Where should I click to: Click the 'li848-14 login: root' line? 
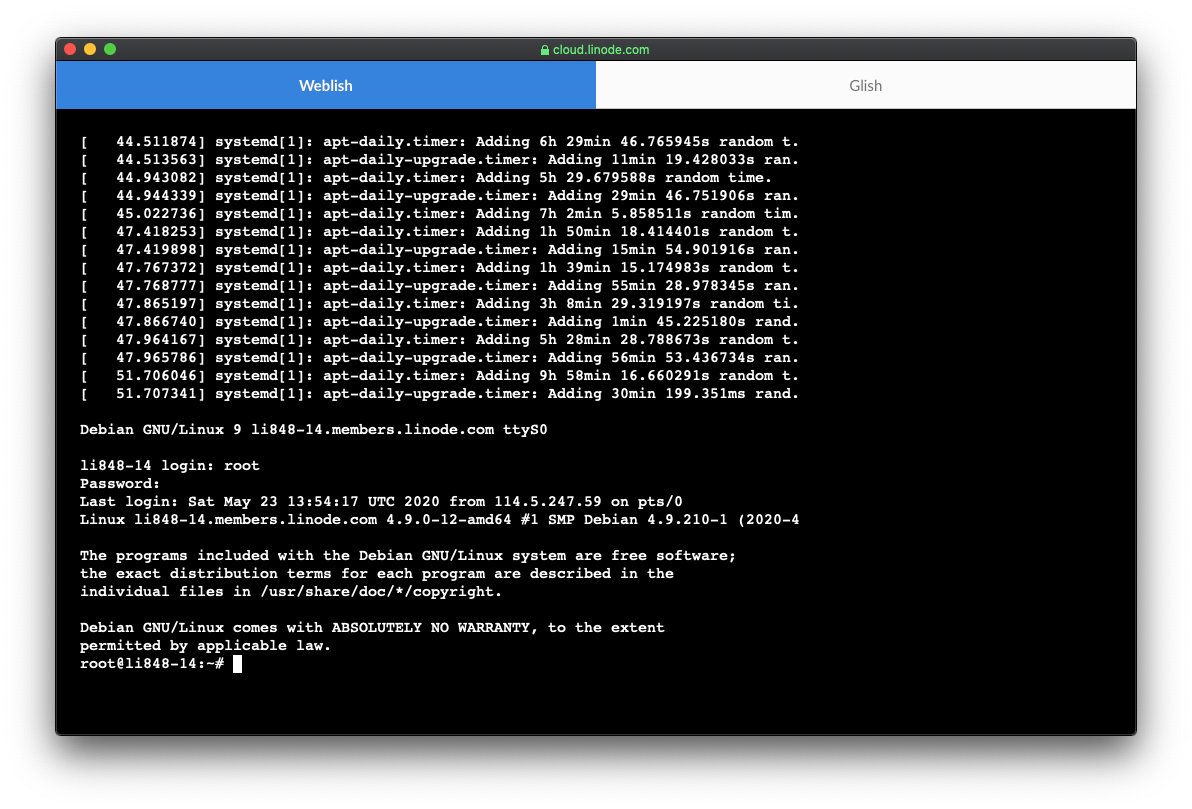170,466
